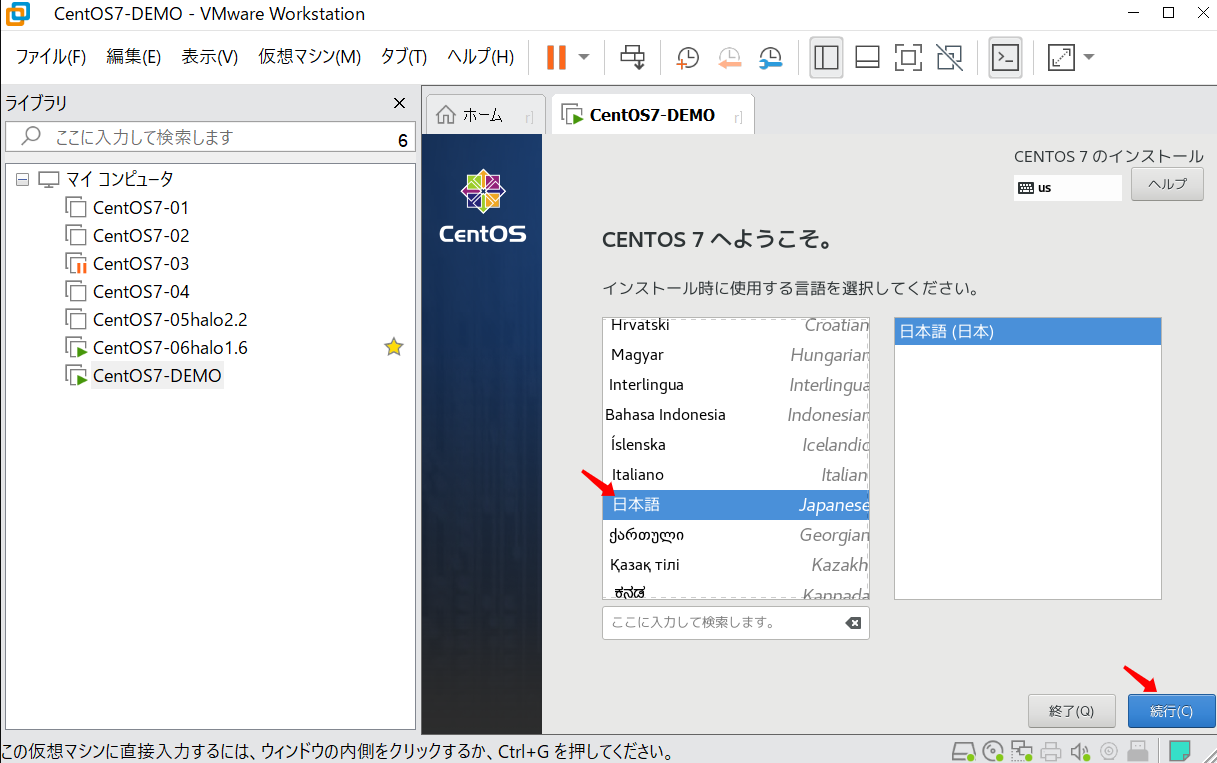
Task: Enter full screen mode icon
Action: pyautogui.click(x=908, y=57)
